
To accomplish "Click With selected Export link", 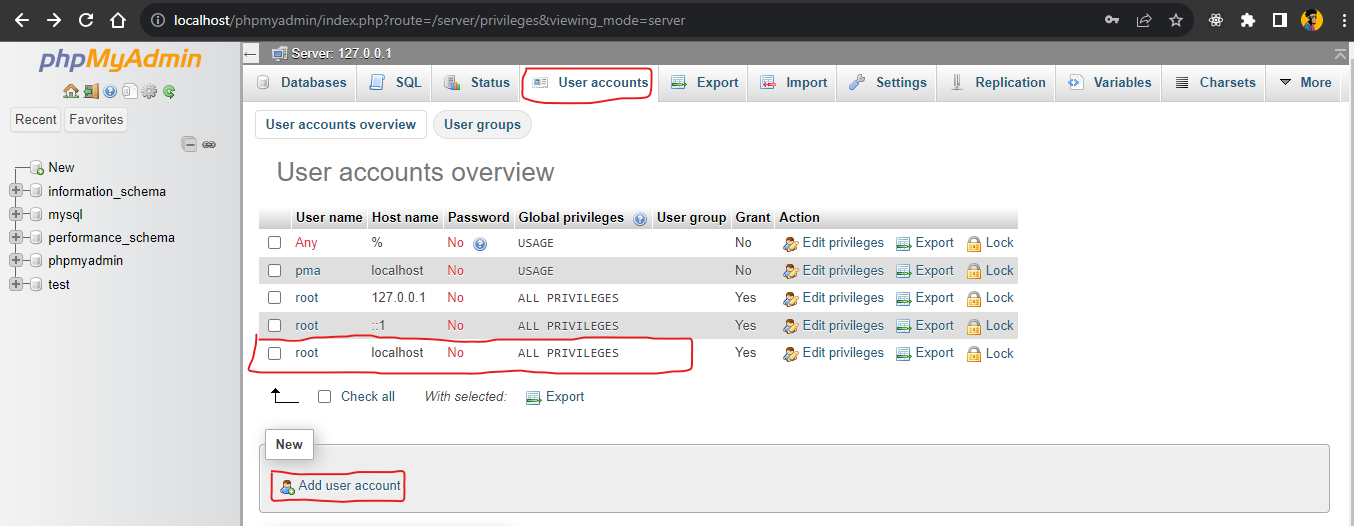I will coord(555,397).
